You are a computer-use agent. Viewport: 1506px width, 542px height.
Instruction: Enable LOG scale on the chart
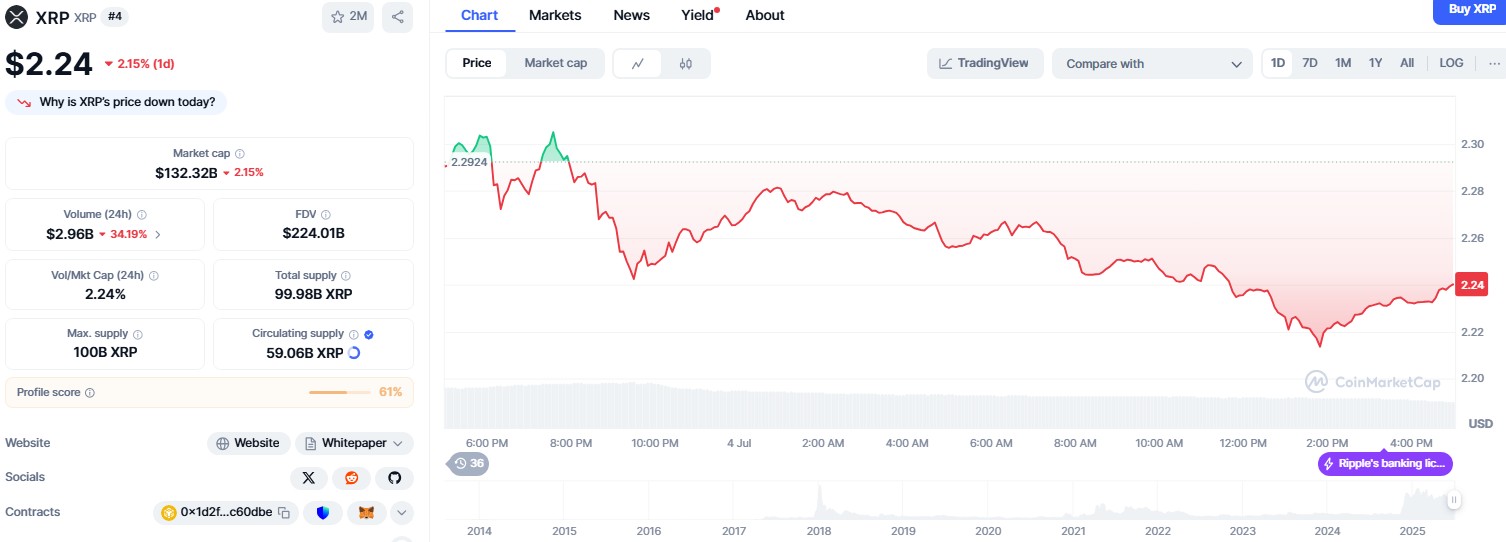(1451, 63)
